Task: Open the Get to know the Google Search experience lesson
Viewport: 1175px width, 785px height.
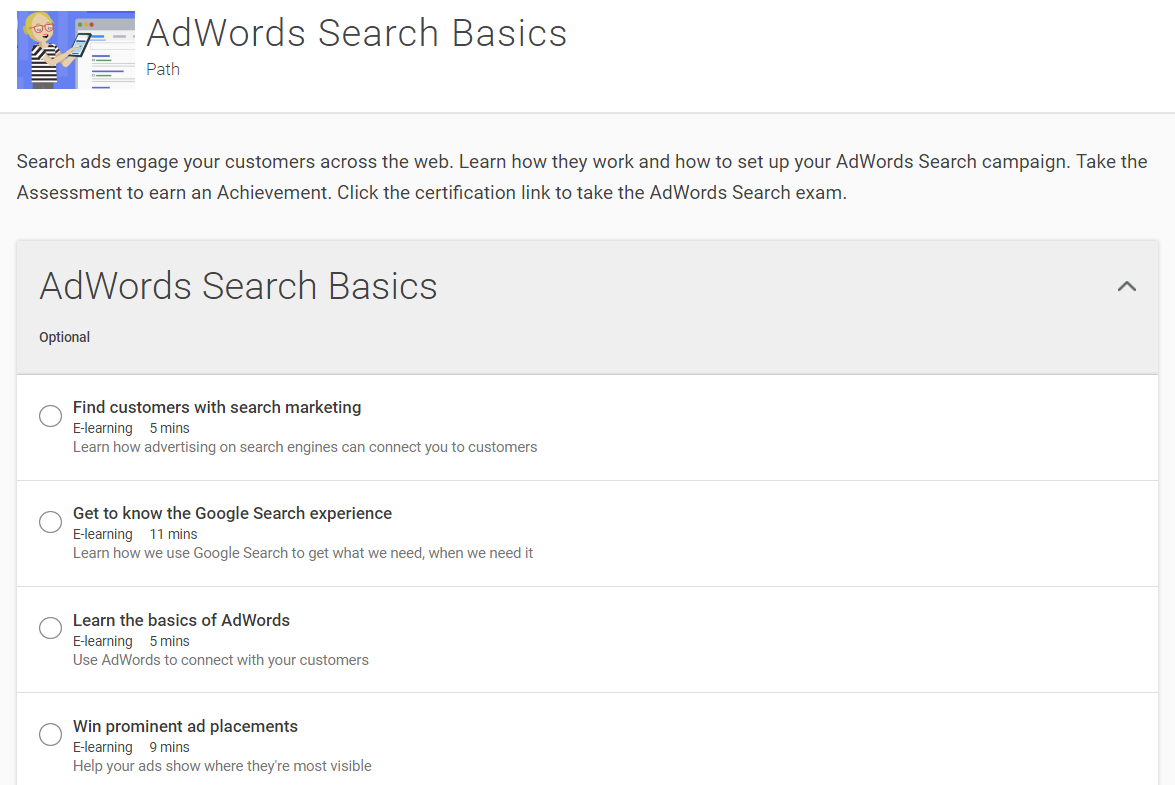Action: 232,513
